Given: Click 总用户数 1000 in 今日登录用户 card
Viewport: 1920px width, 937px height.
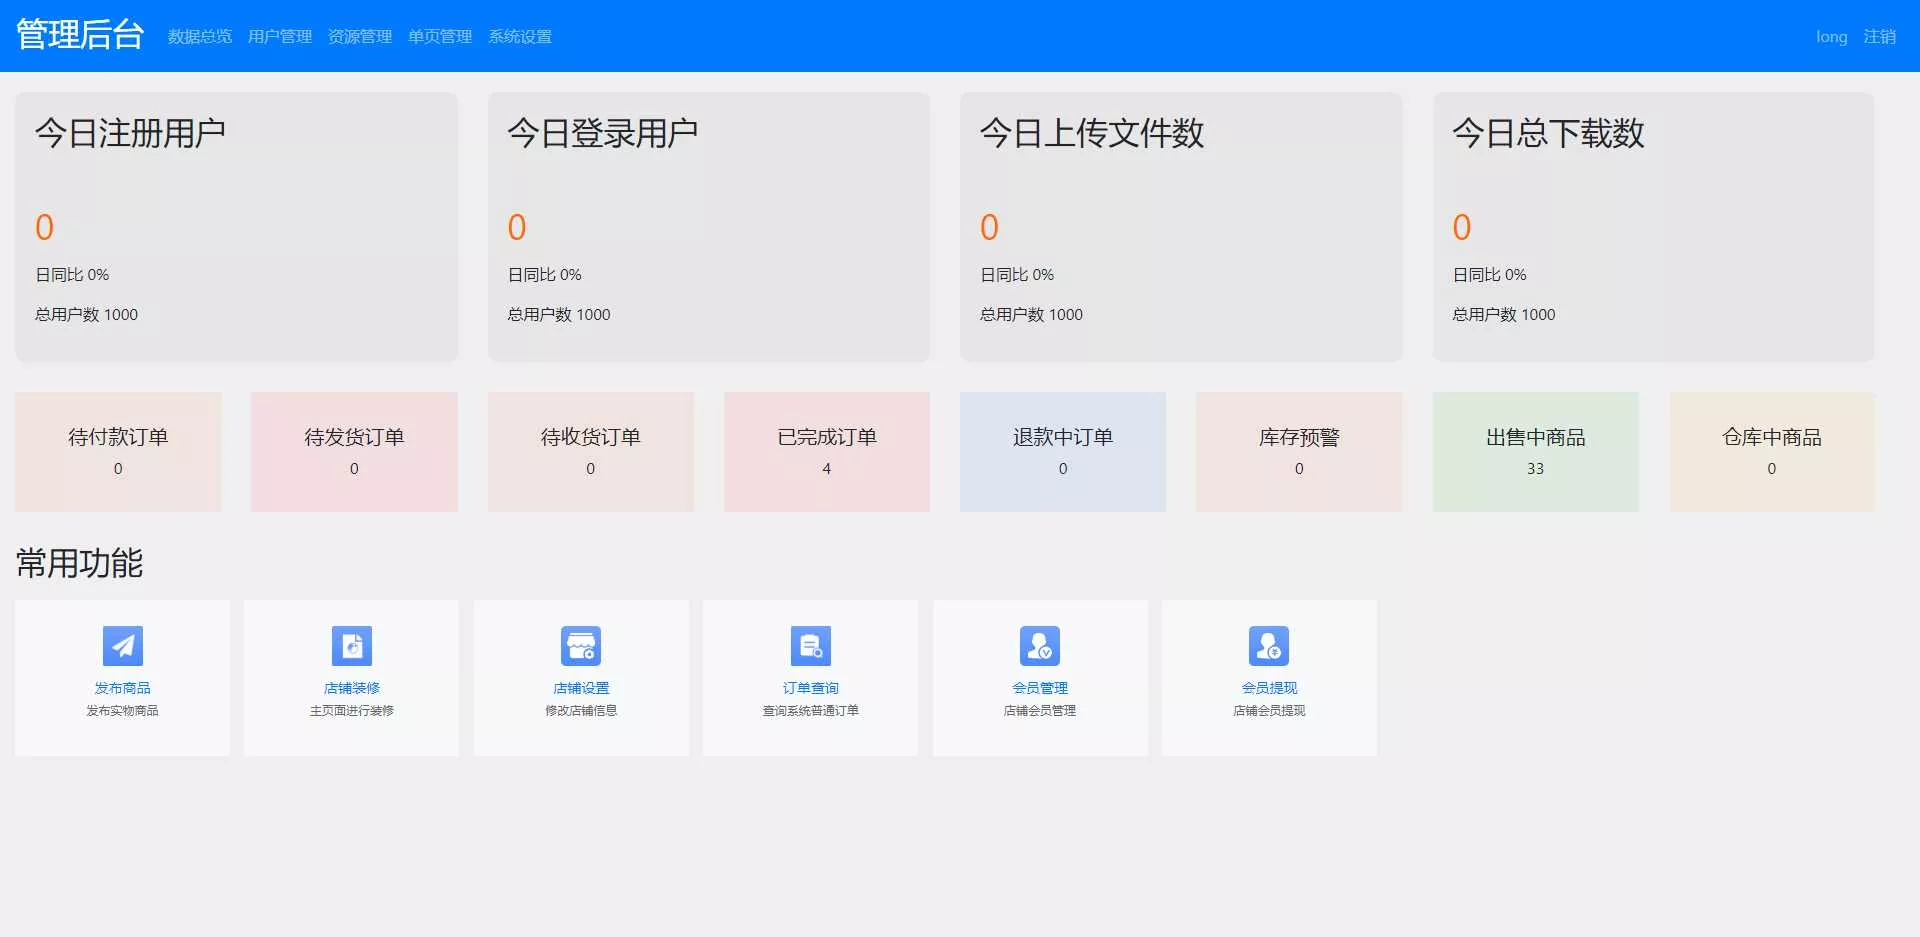Looking at the screenshot, I should (559, 315).
